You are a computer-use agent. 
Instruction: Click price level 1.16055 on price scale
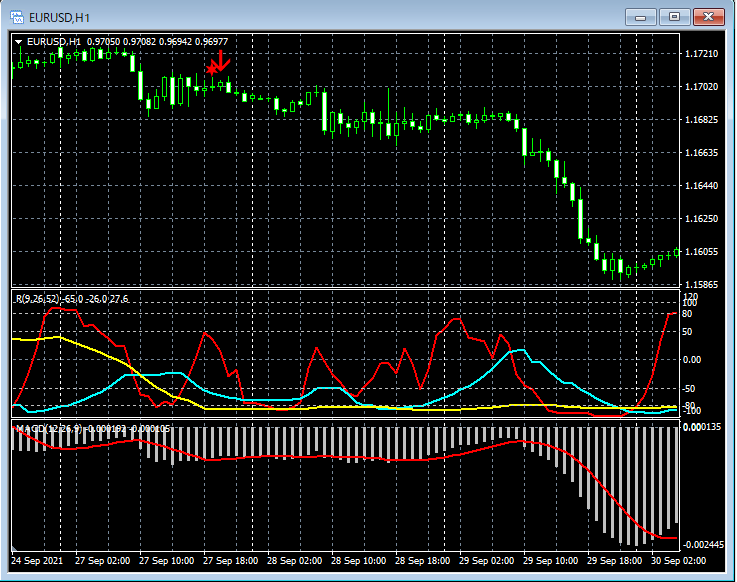tap(702, 252)
